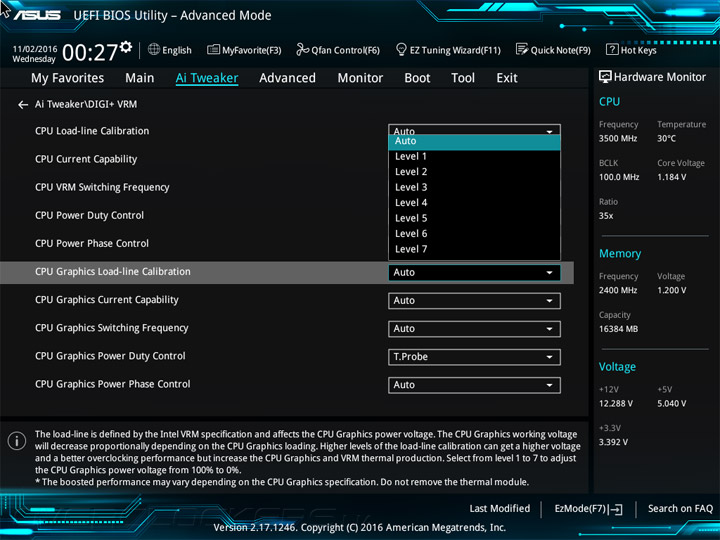
Task: Select Level 1 from the dropdown list
Action: click(474, 157)
